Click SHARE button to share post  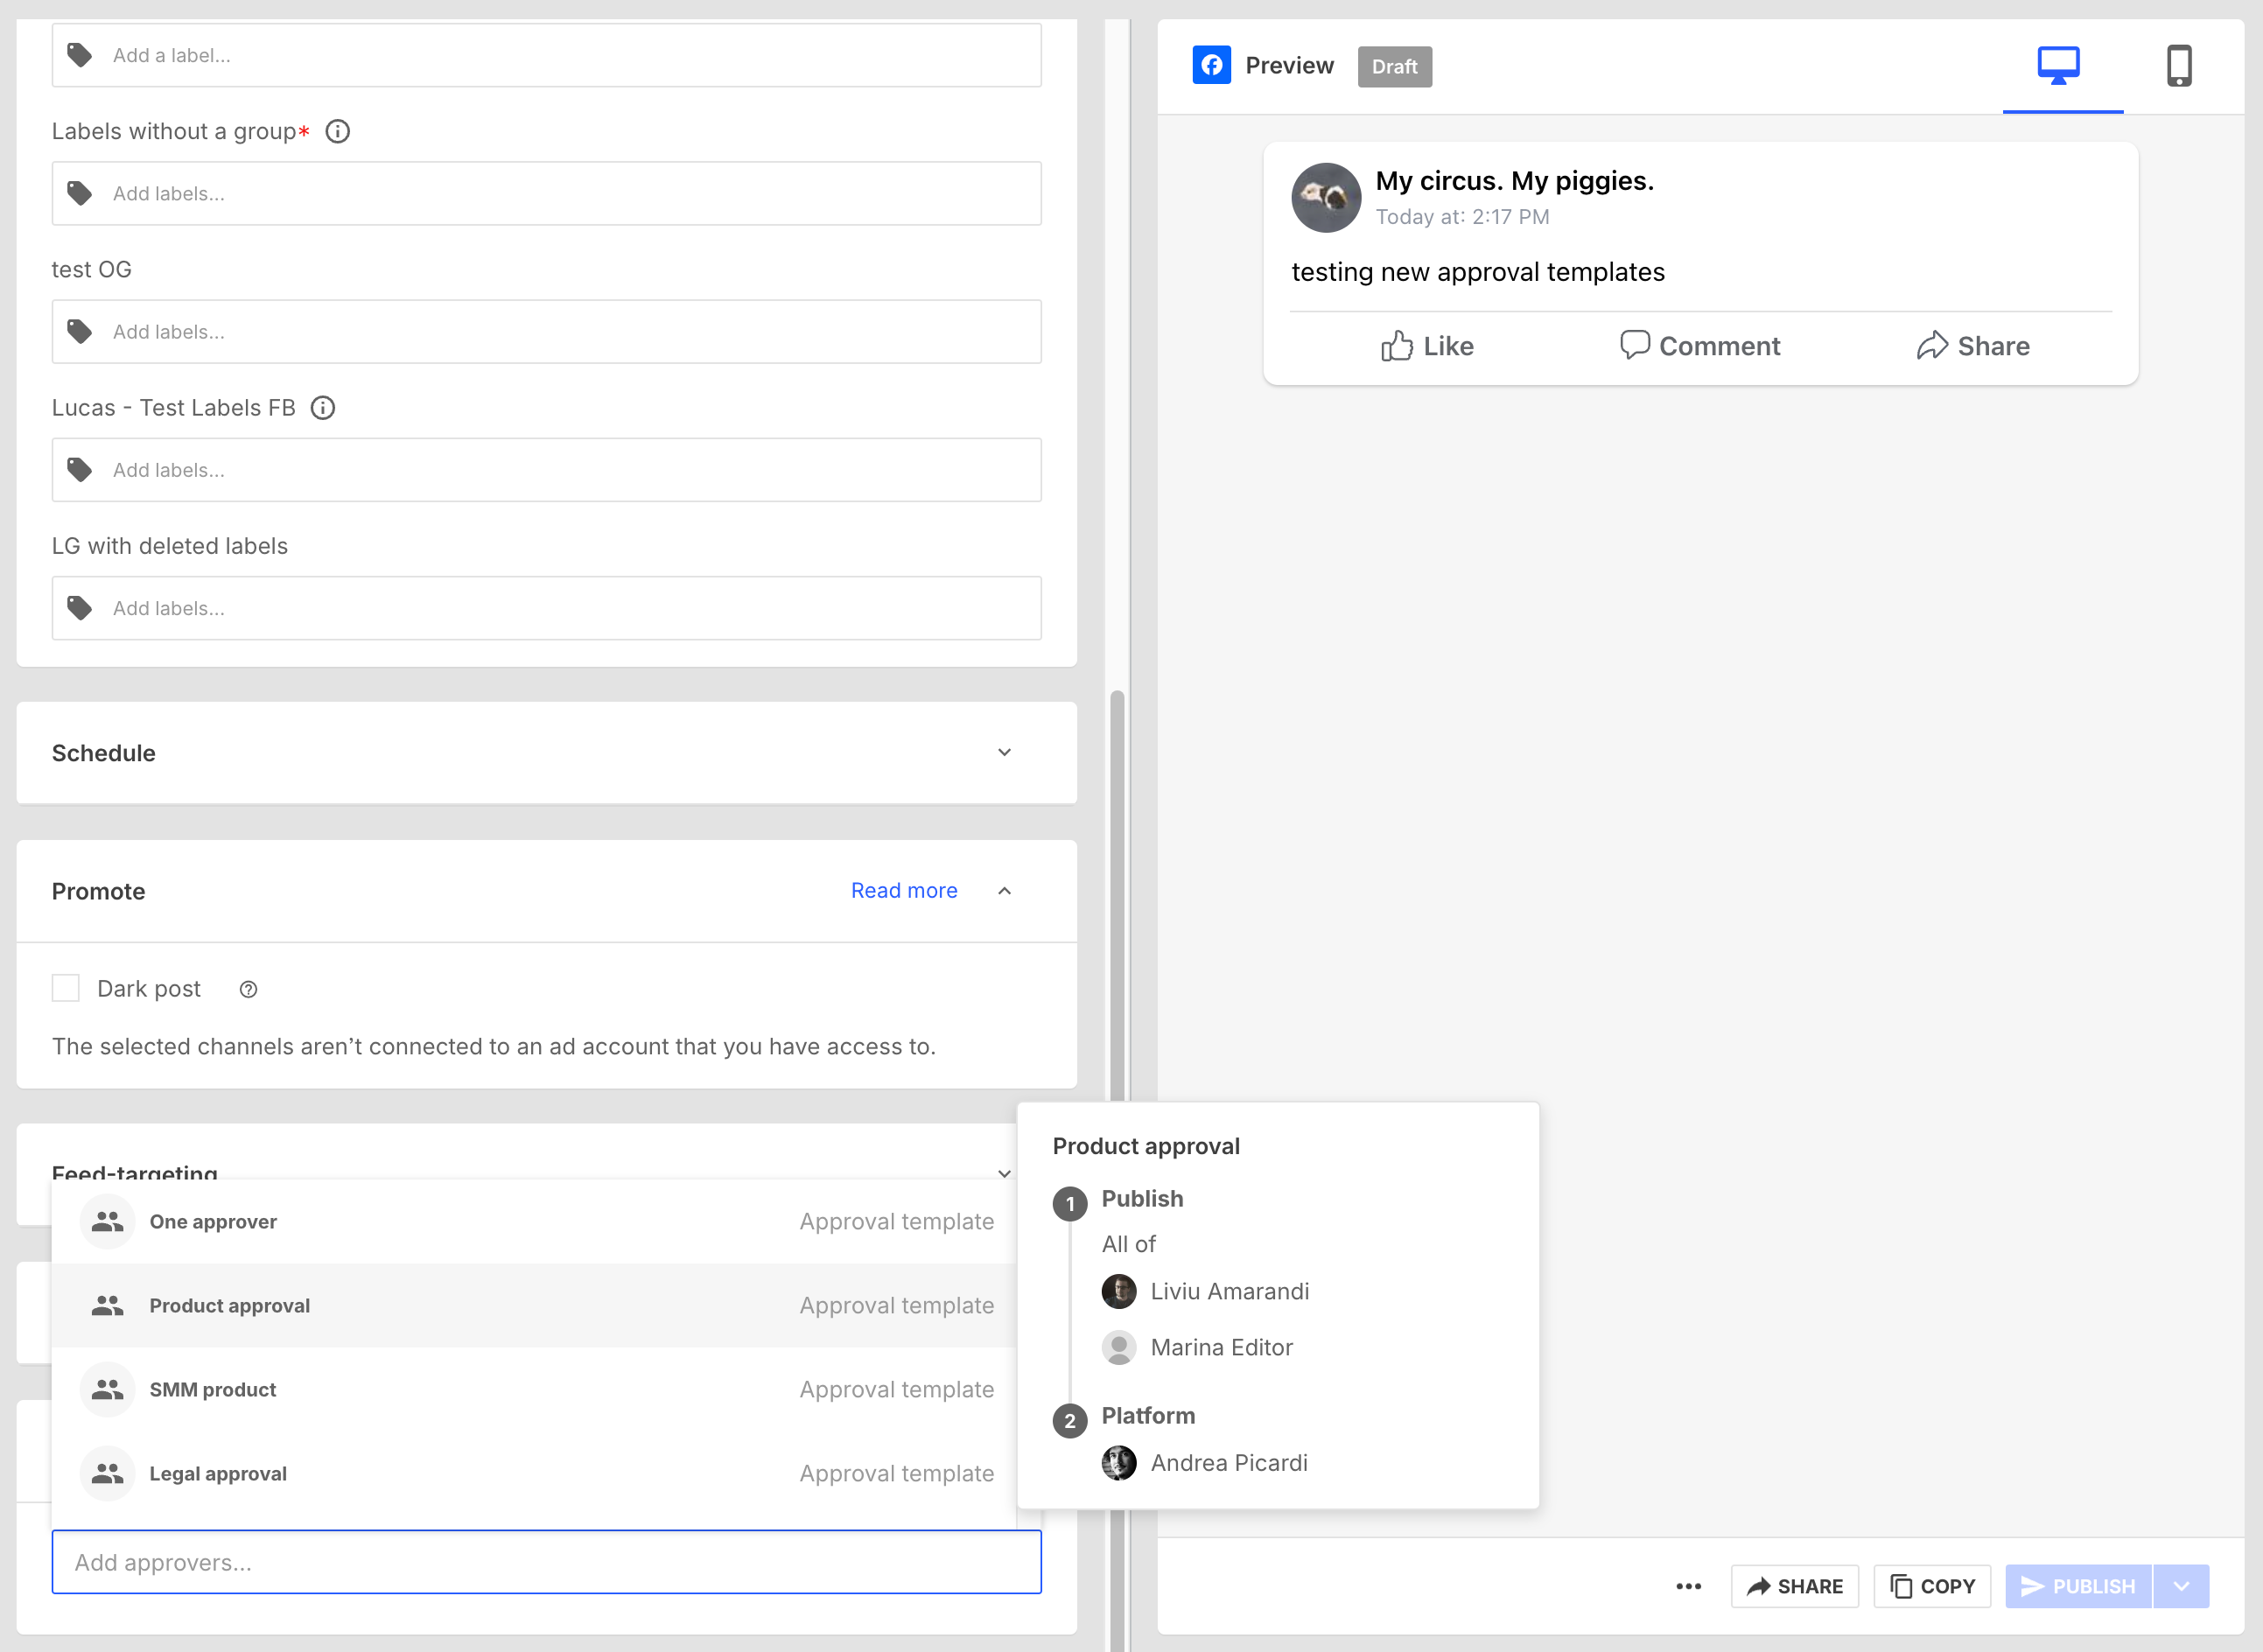tap(1796, 1587)
